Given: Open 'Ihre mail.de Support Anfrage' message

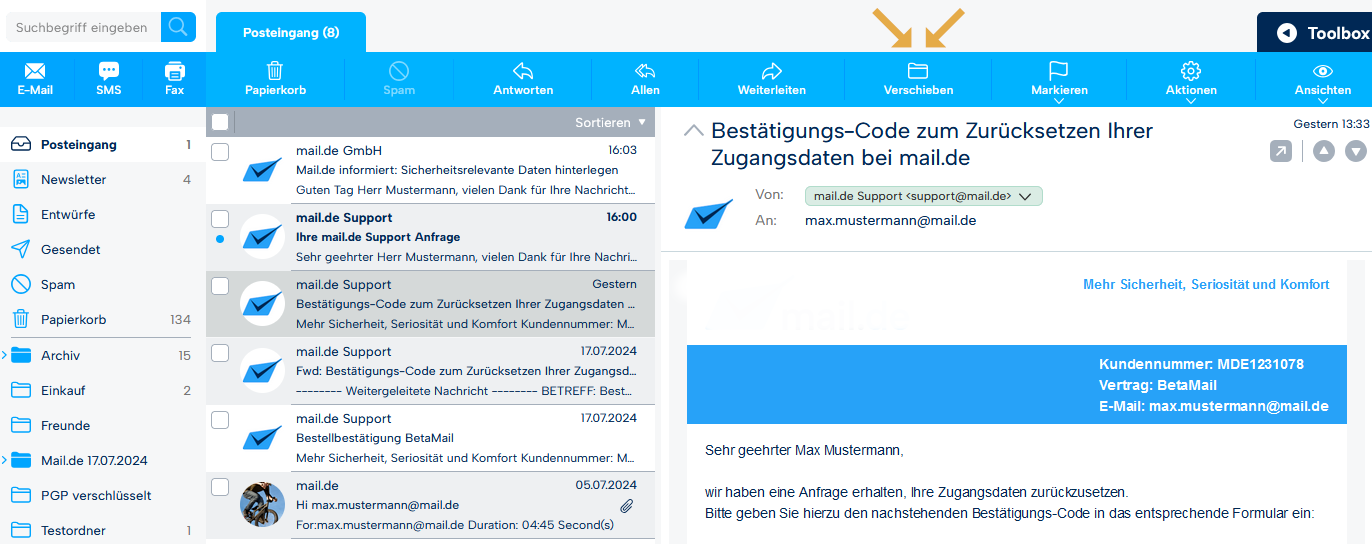Looking at the screenshot, I should click(431, 237).
